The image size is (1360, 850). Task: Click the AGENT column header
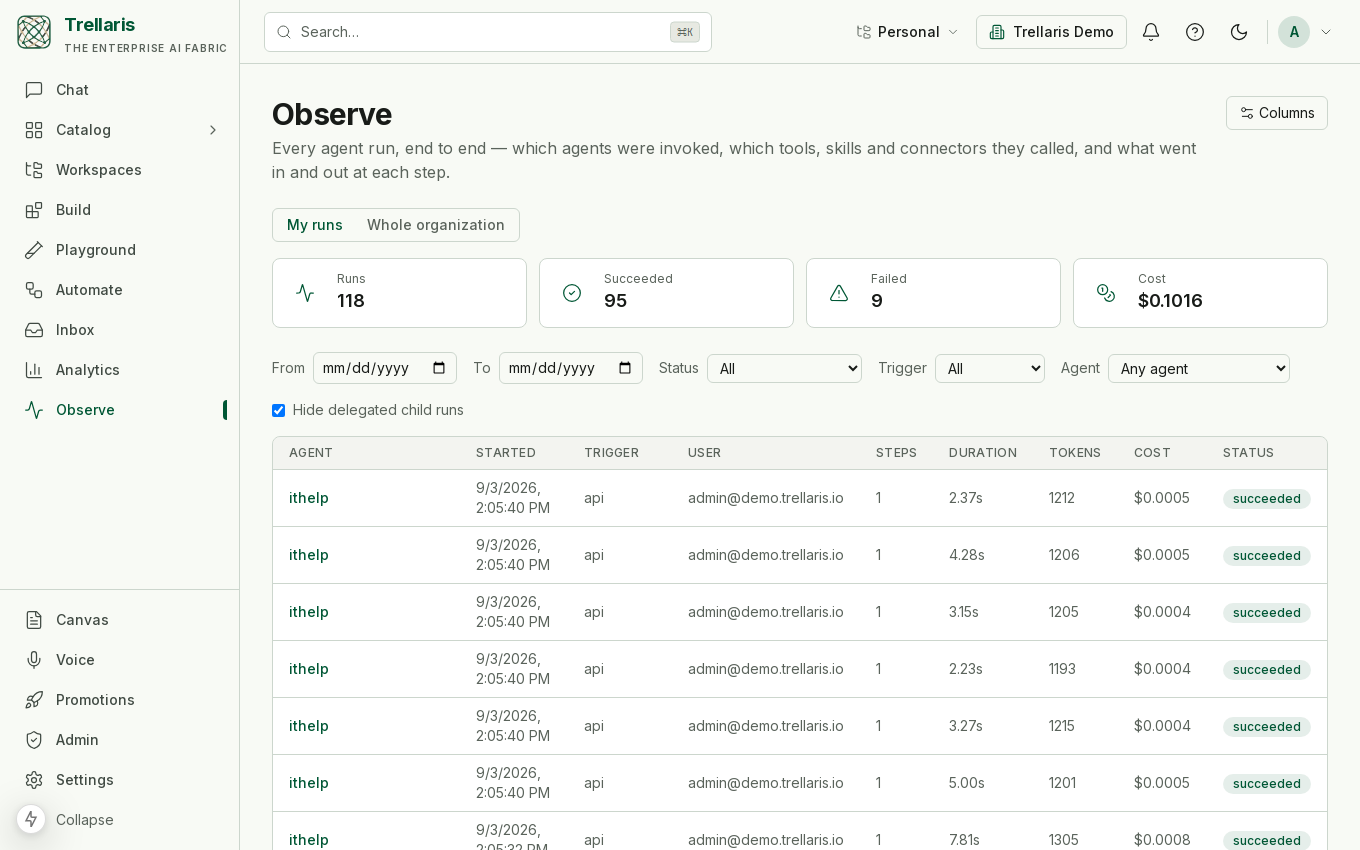[311, 453]
